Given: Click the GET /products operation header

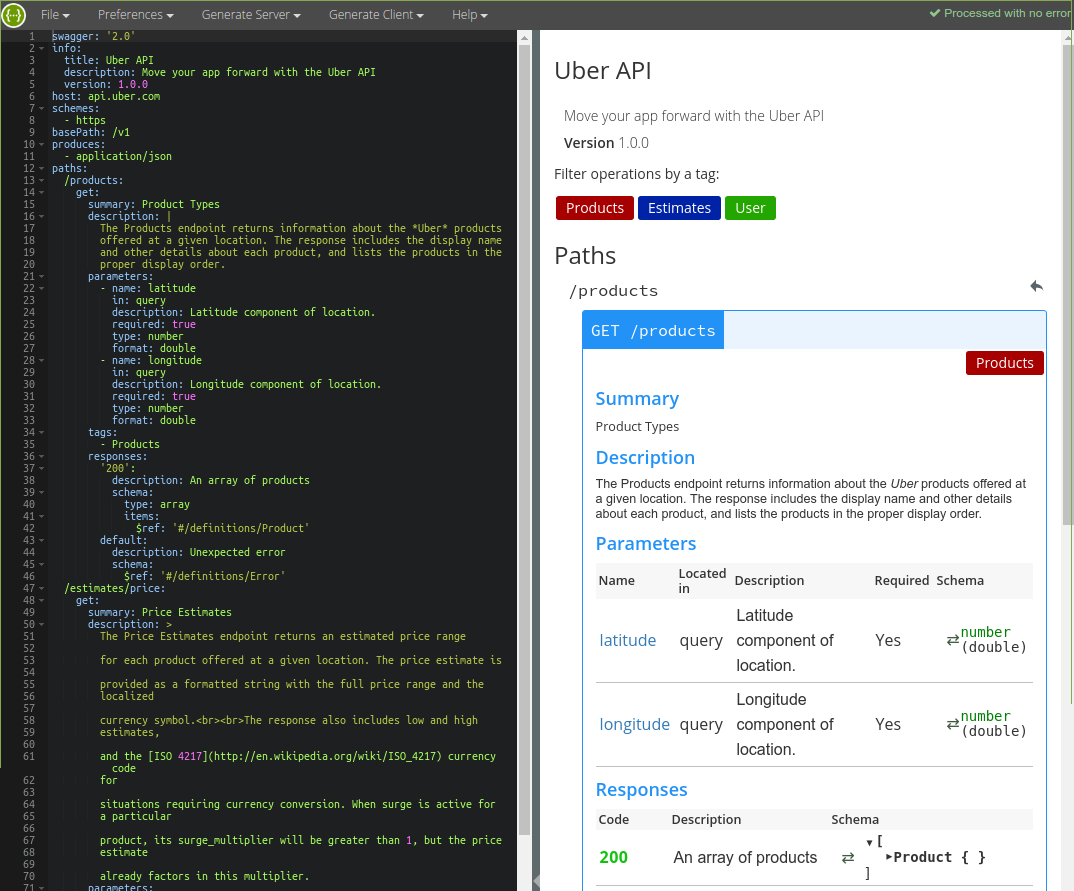Looking at the screenshot, I should pos(653,331).
